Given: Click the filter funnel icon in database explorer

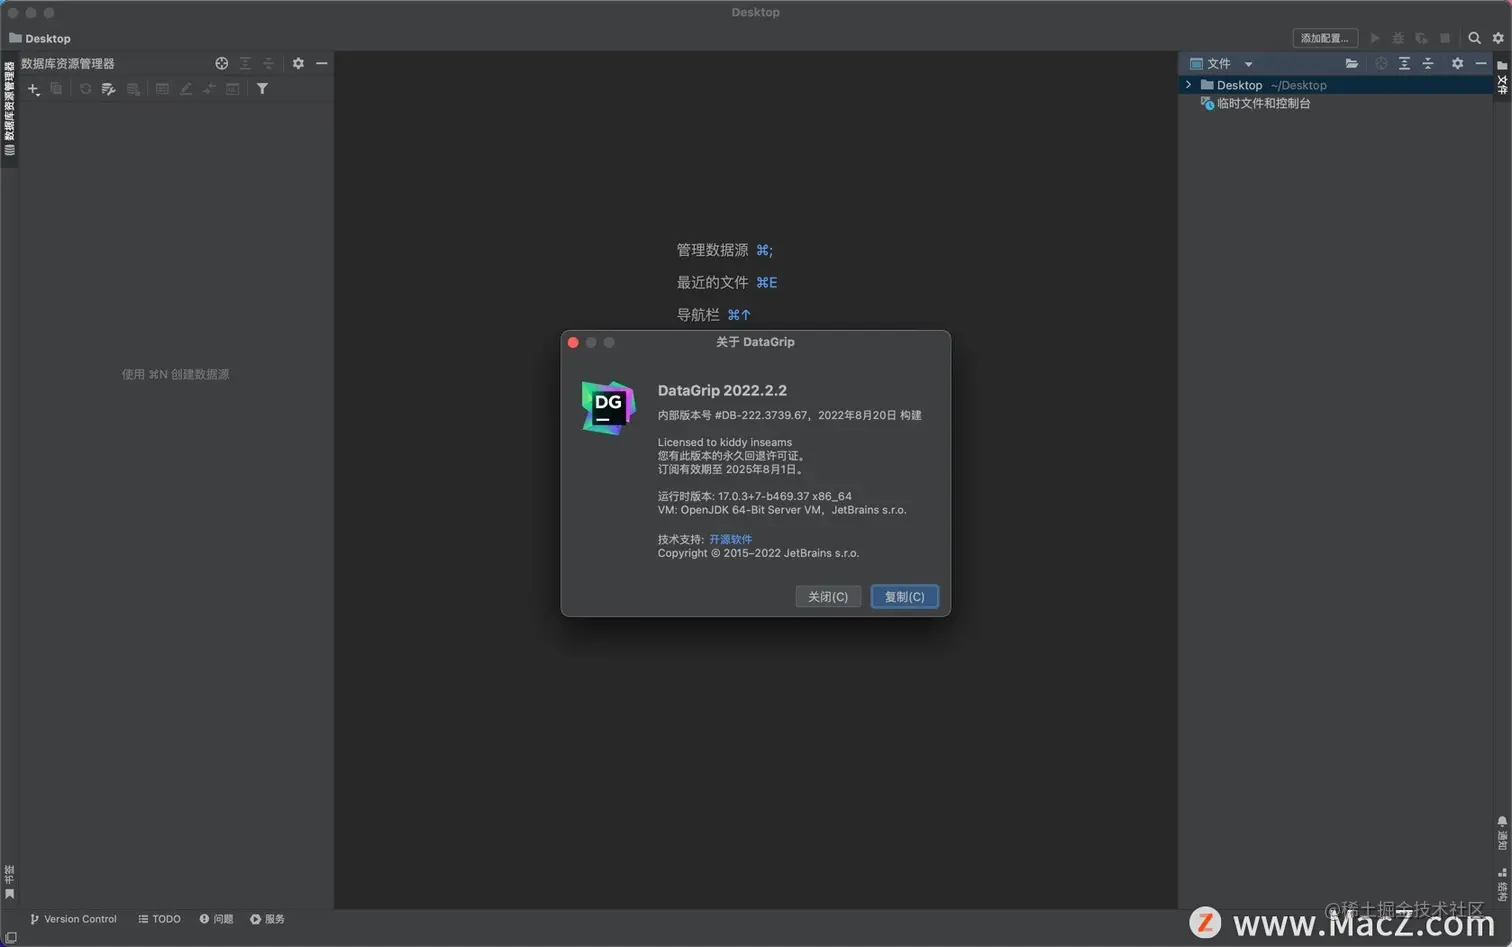Looking at the screenshot, I should pos(262,89).
